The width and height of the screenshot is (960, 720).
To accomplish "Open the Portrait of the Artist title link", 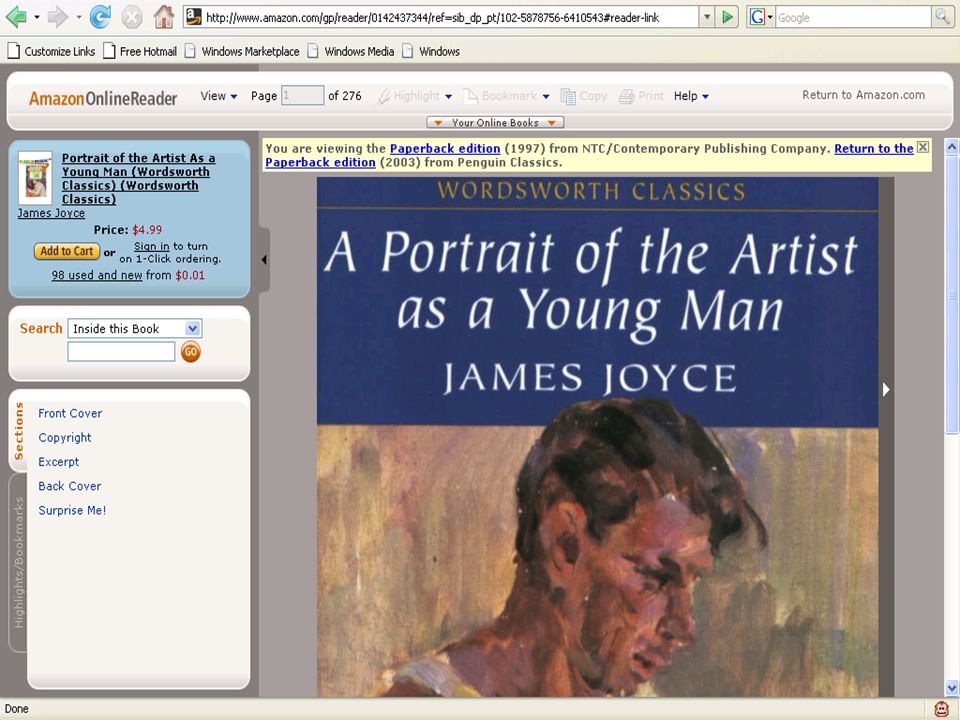I will 138,178.
